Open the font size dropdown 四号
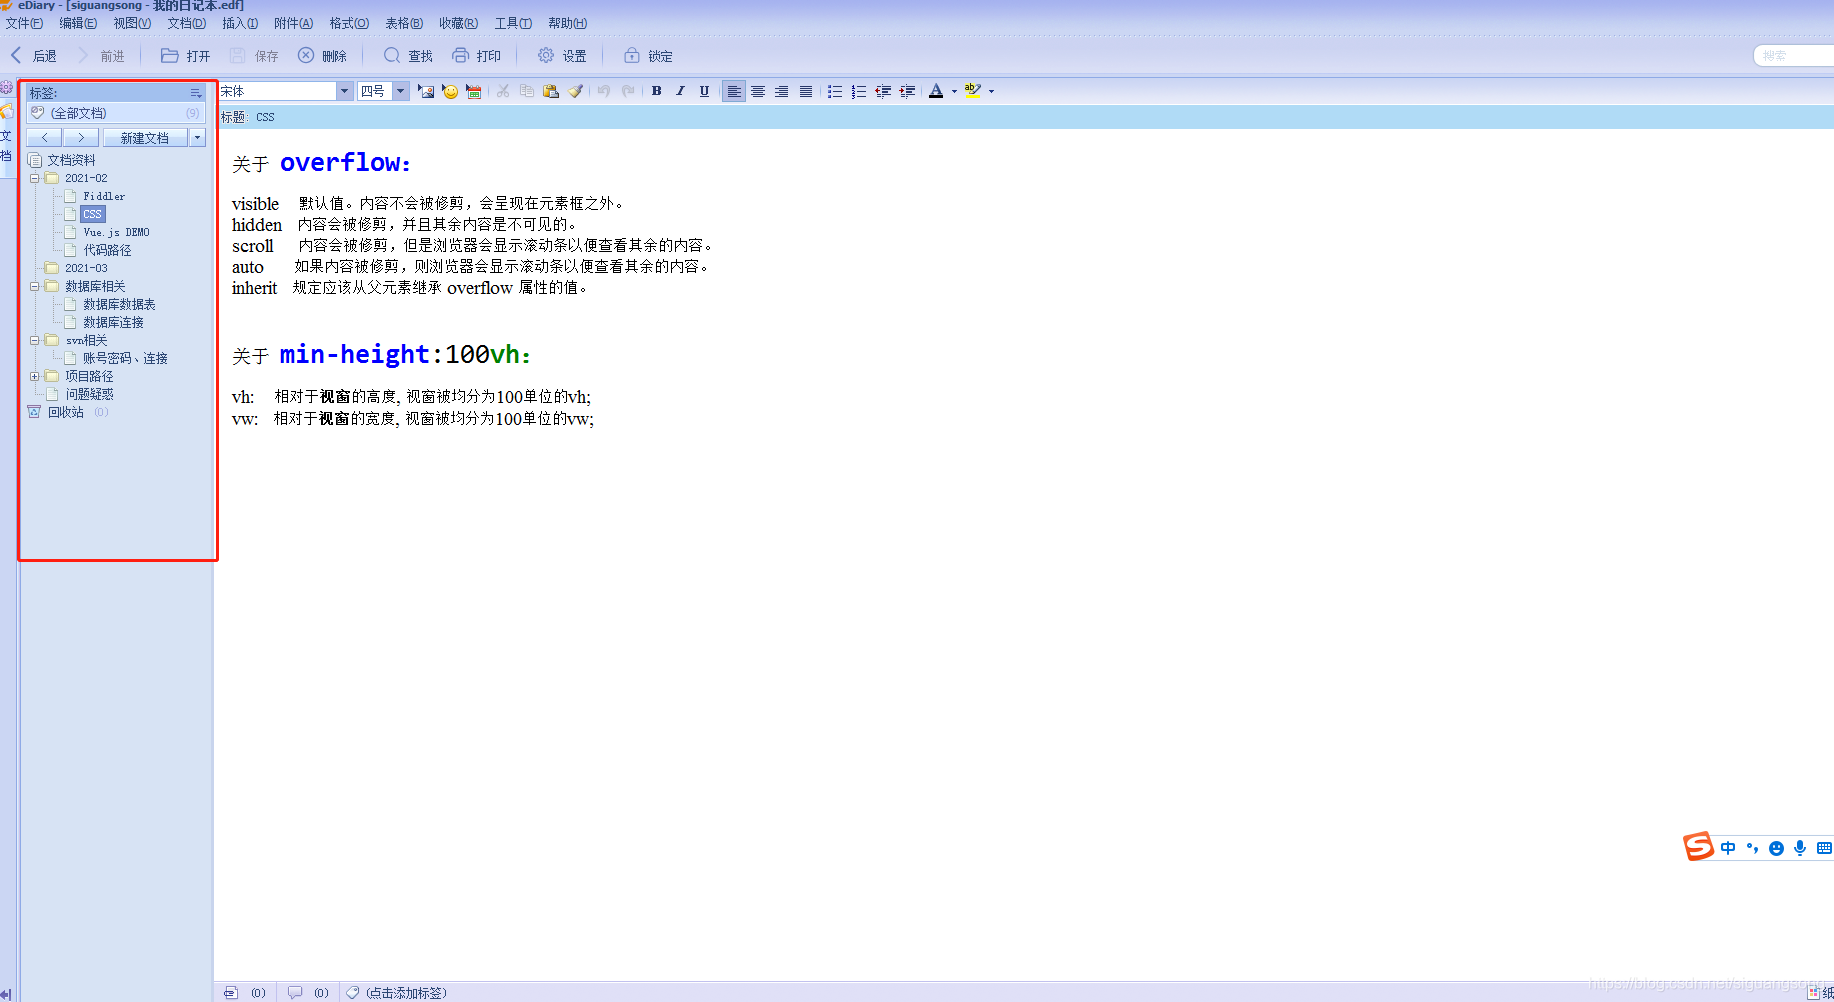 click(400, 91)
